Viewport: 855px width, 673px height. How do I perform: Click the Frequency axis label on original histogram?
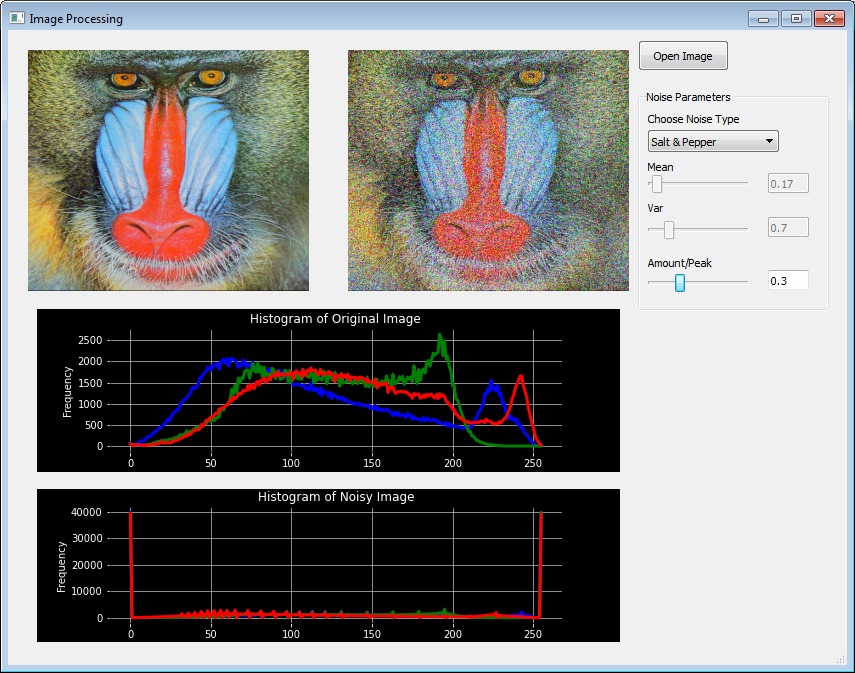click(65, 390)
